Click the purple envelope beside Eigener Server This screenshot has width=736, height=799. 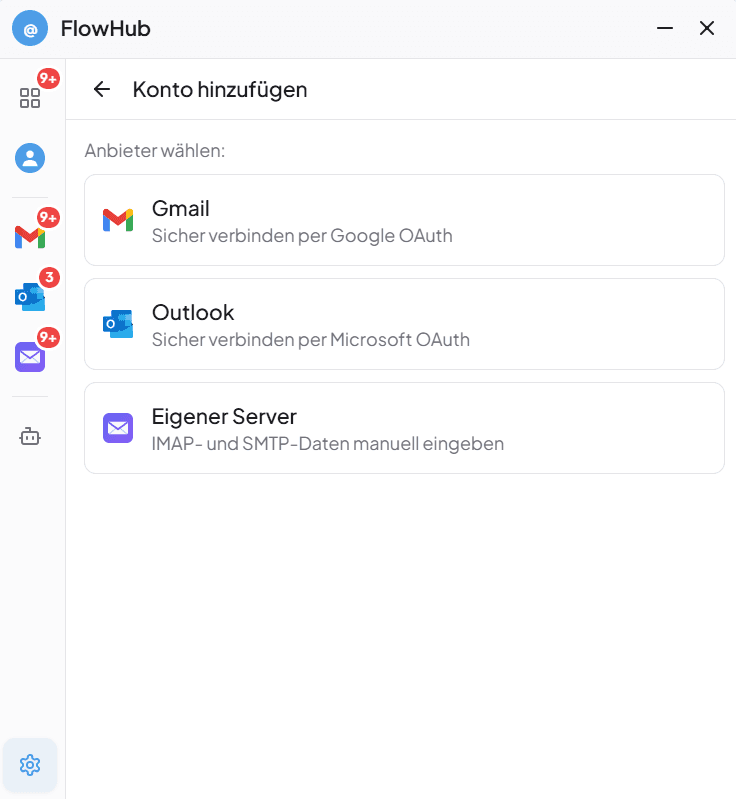click(118, 428)
